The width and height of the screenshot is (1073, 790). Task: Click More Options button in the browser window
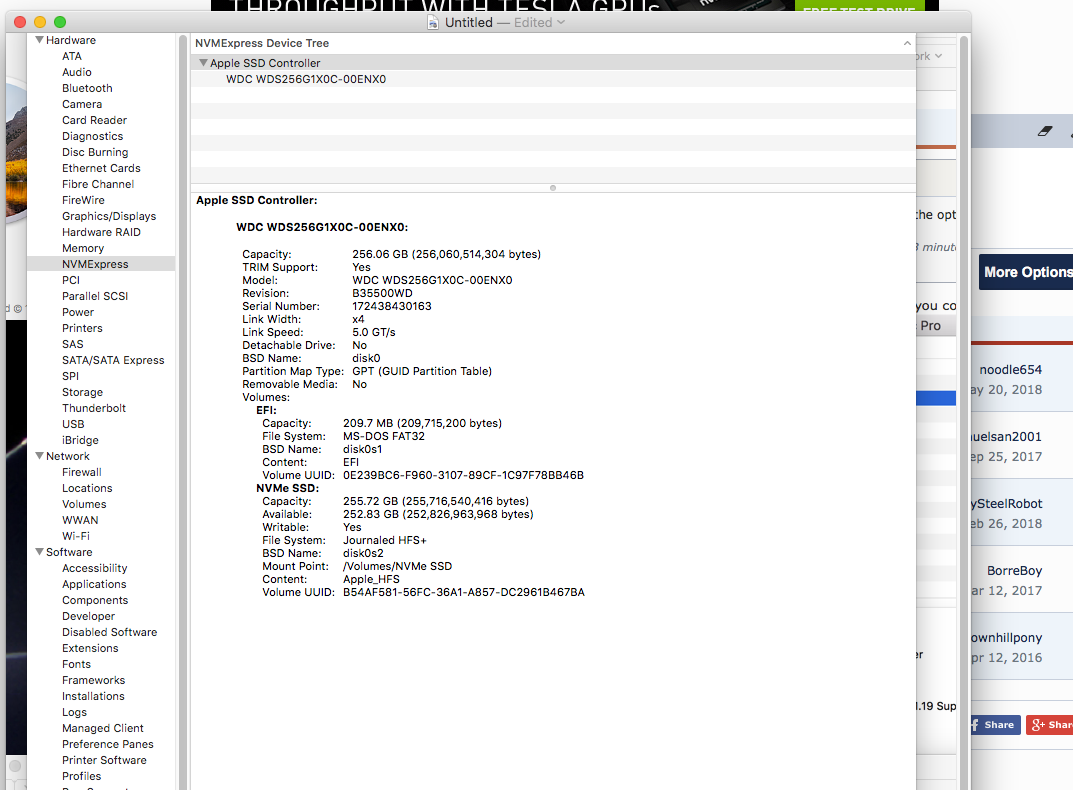tap(1026, 272)
